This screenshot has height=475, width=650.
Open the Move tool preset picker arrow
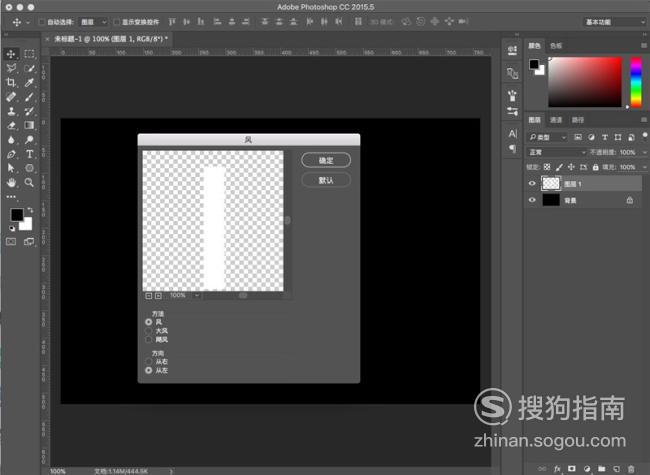[x=28, y=22]
